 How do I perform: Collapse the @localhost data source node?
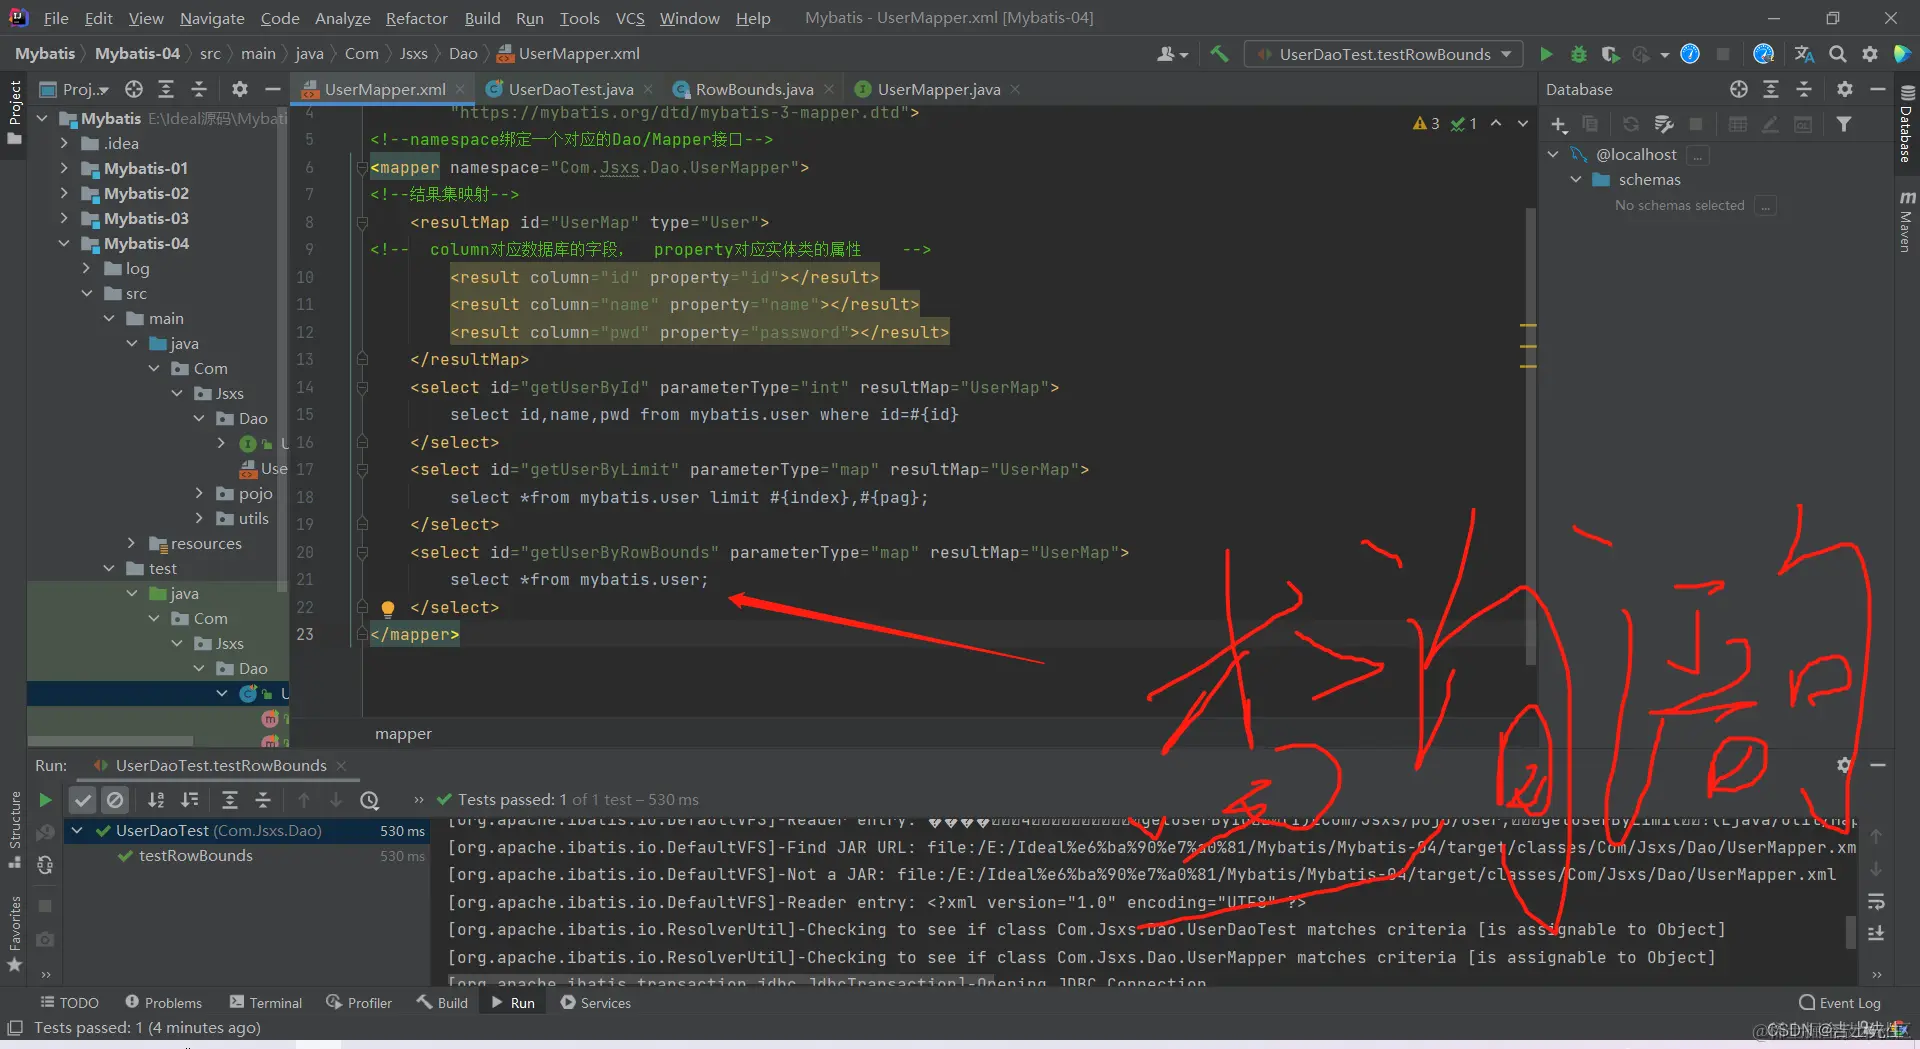coord(1553,154)
